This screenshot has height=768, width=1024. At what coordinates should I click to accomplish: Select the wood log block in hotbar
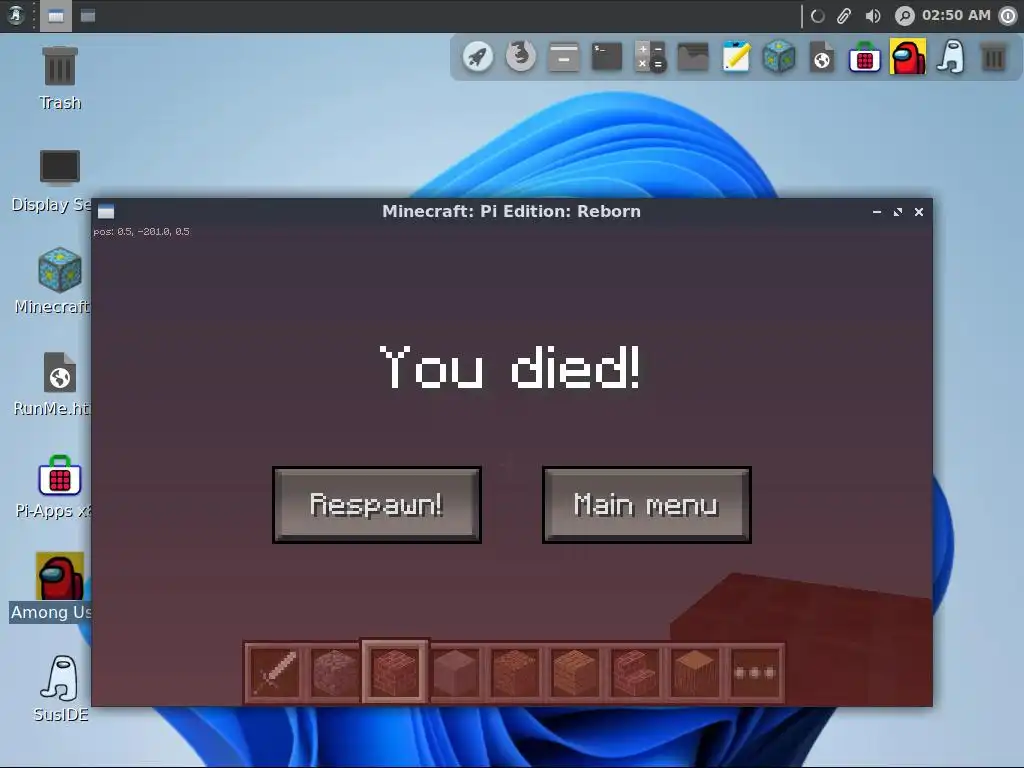pyautogui.click(x=695, y=673)
